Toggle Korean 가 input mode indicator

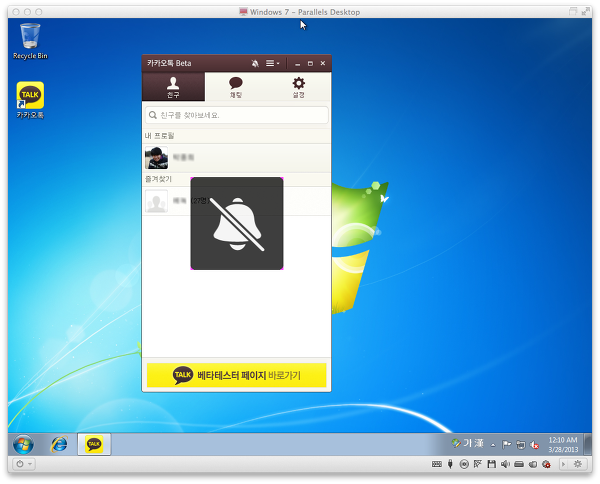[x=468, y=443]
